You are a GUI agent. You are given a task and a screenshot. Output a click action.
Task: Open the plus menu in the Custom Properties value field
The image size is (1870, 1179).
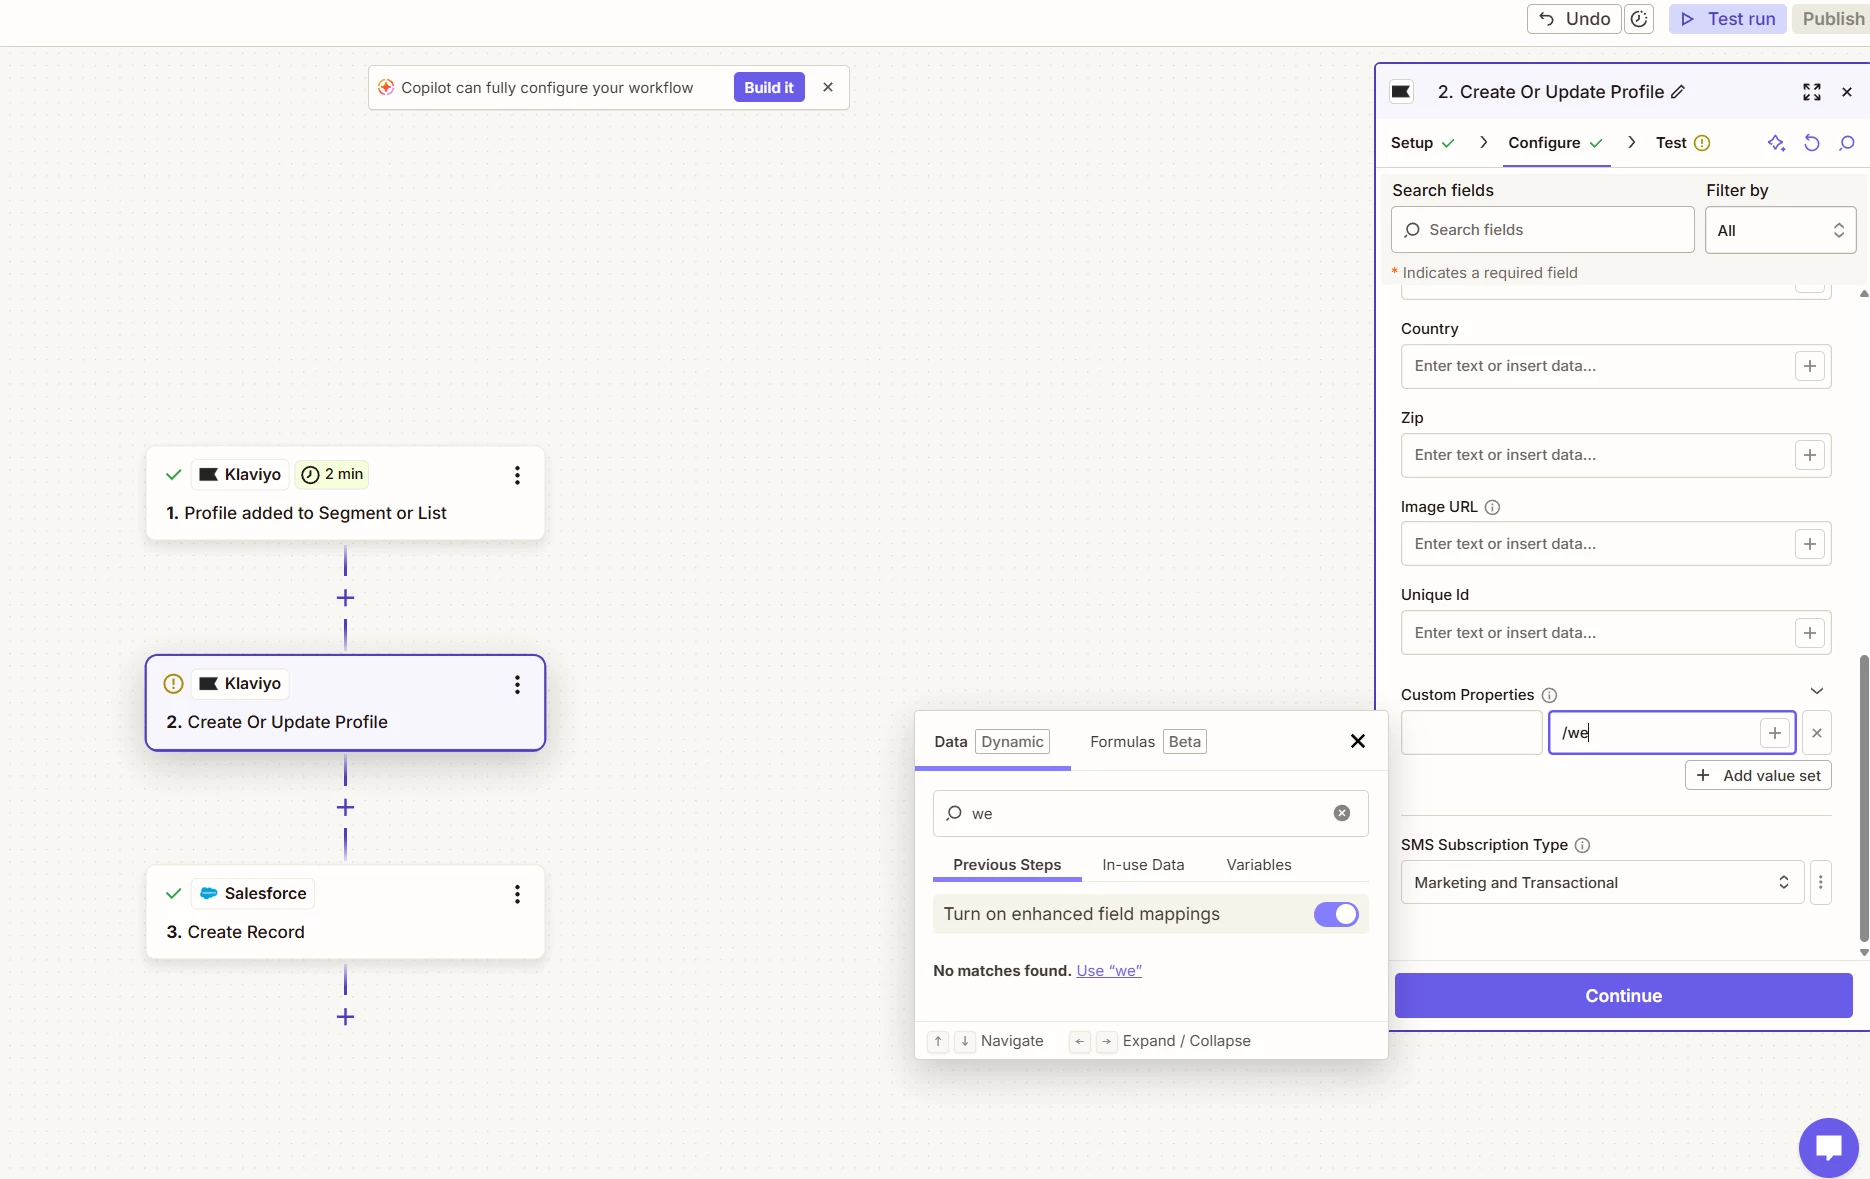(x=1775, y=733)
